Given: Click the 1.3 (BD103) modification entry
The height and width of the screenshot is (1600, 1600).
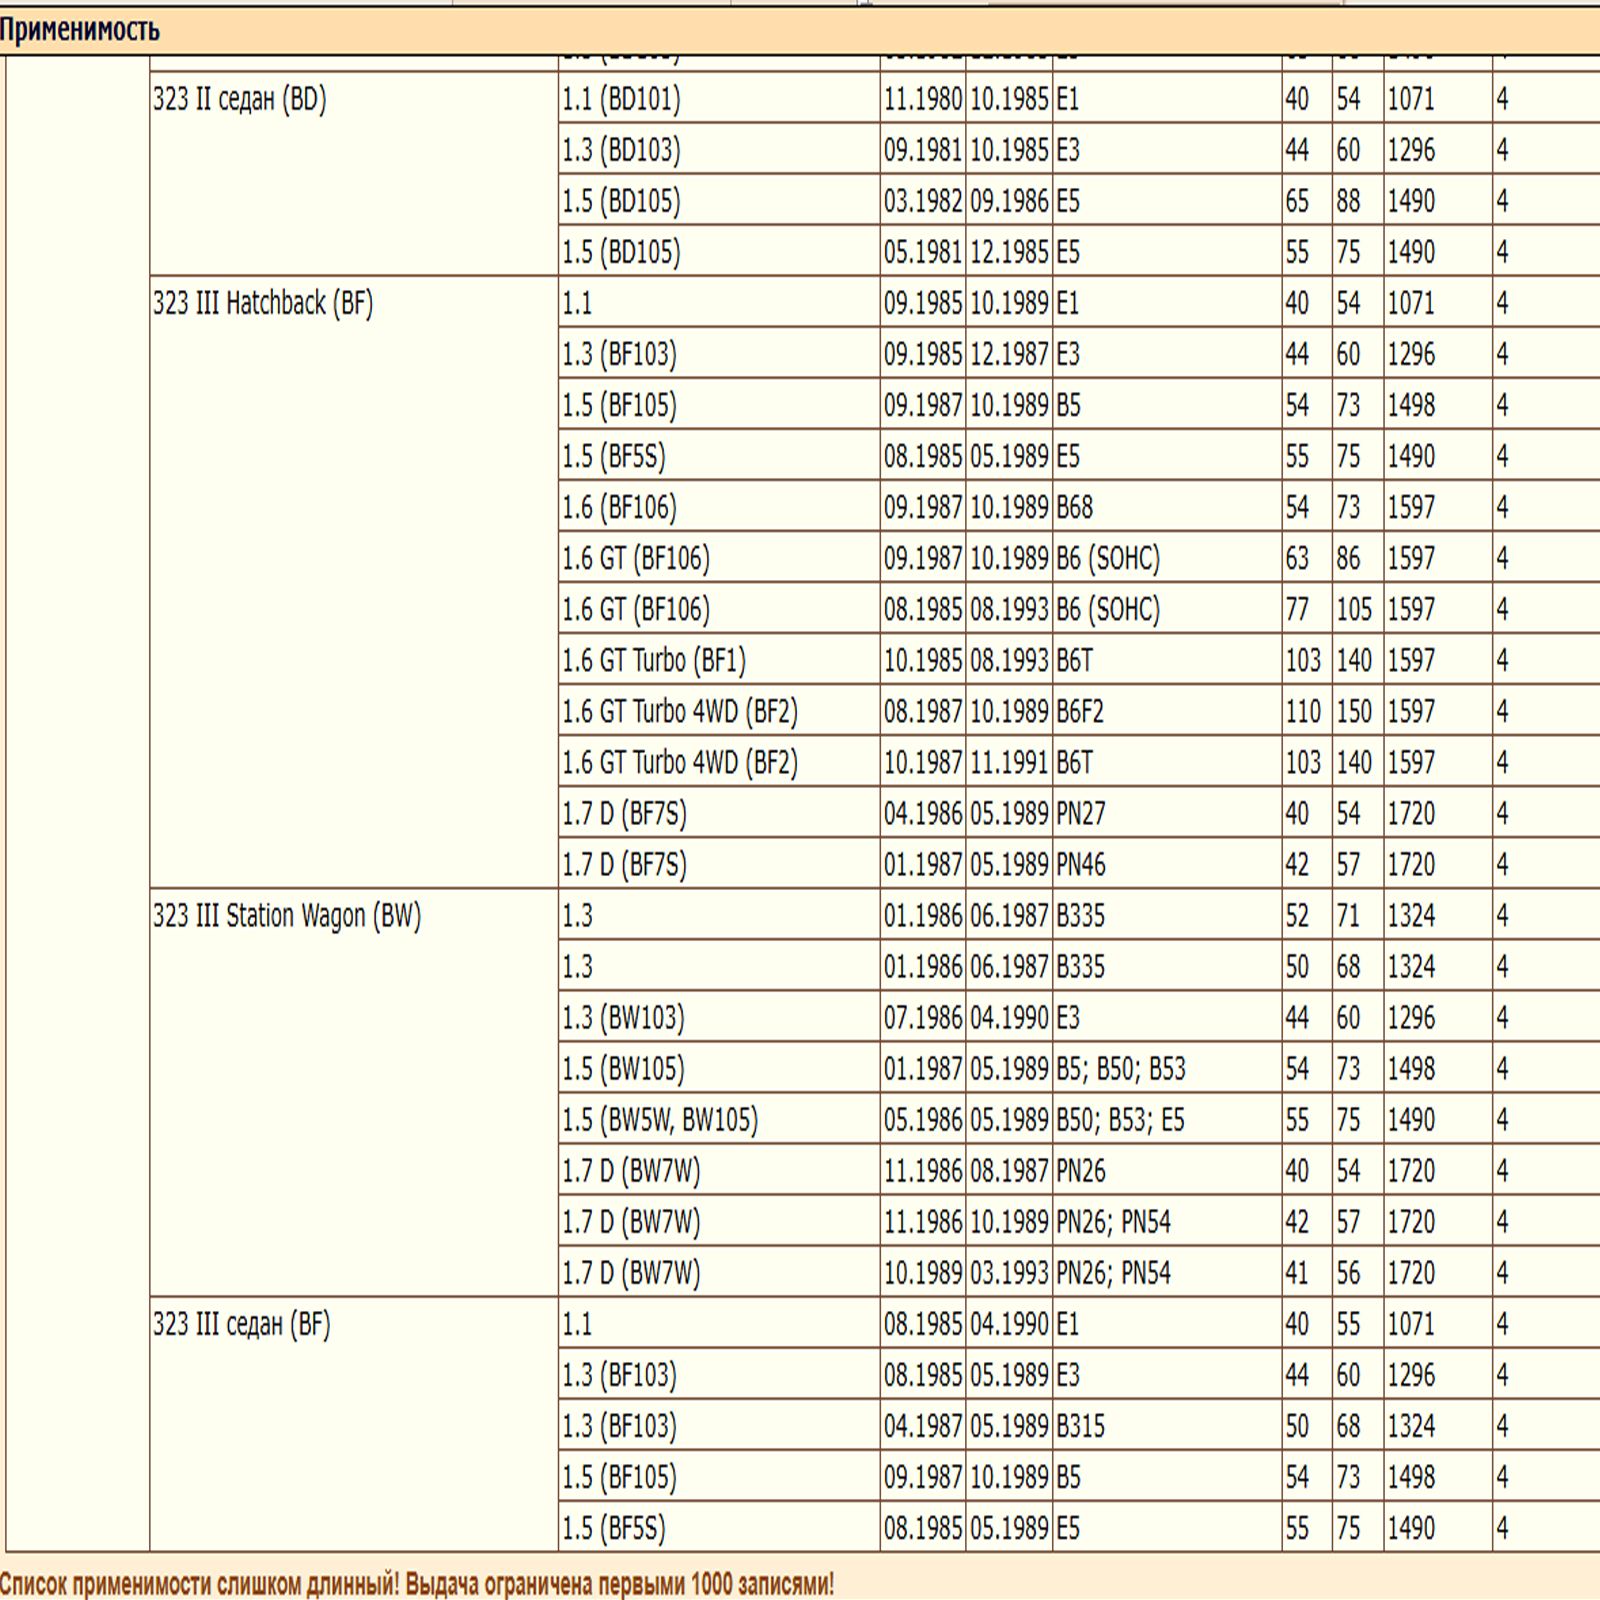Looking at the screenshot, I should click(x=621, y=150).
